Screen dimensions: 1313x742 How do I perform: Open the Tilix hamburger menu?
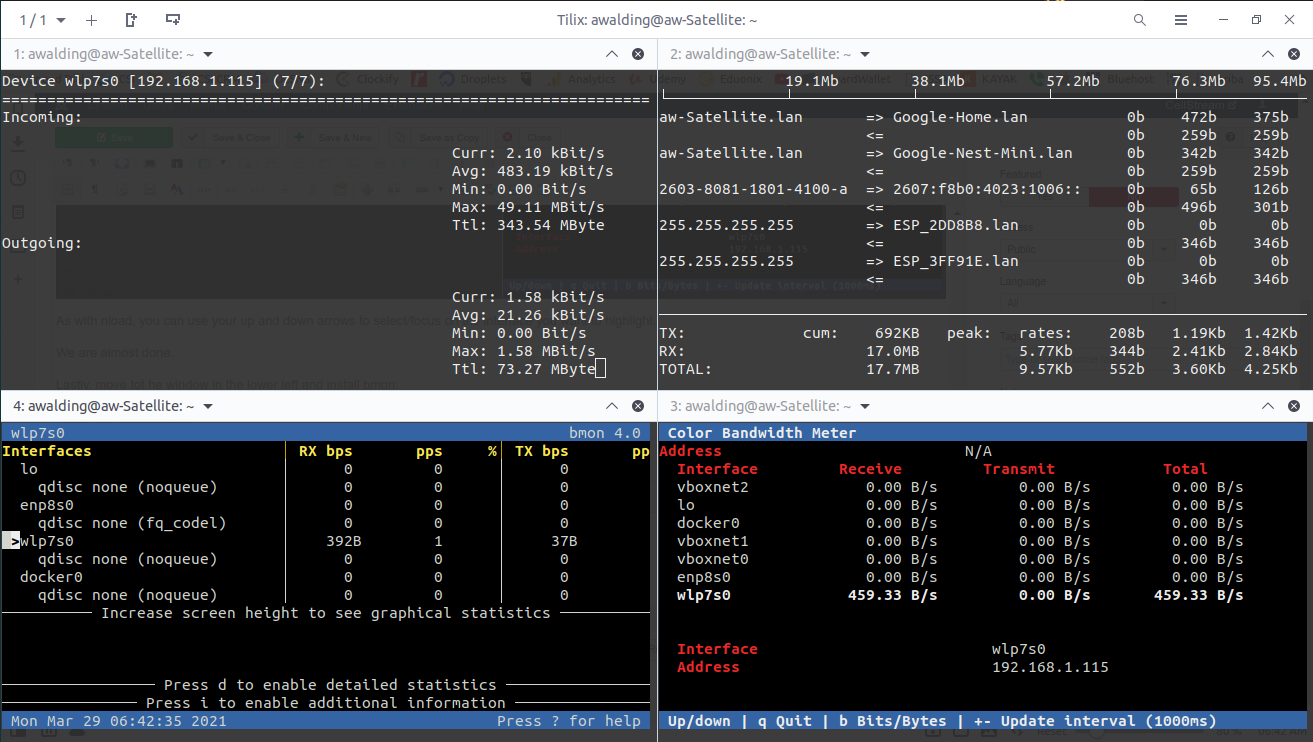(x=1181, y=20)
